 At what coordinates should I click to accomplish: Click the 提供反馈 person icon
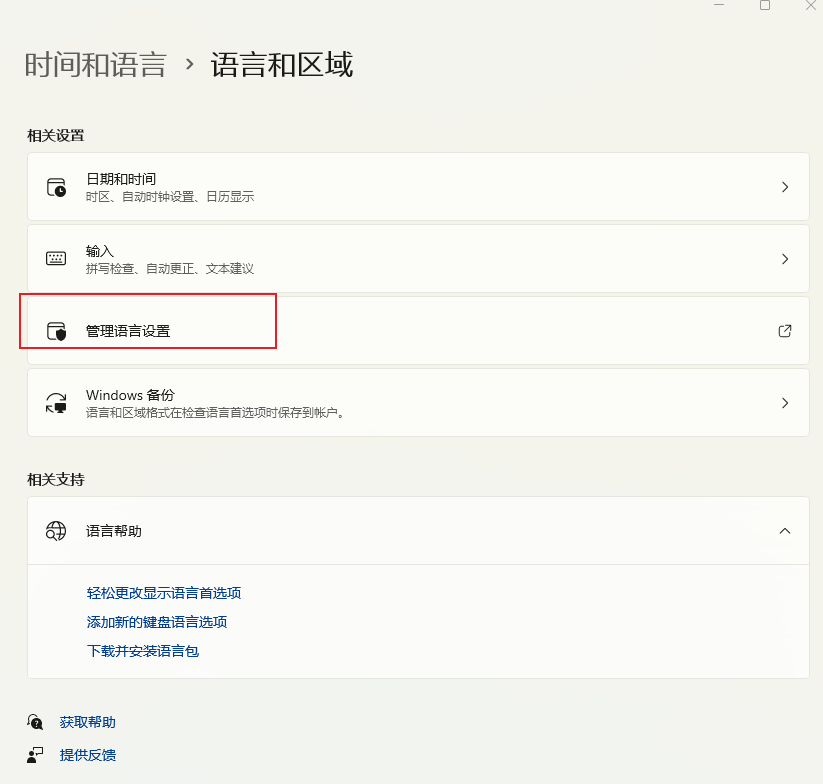point(35,755)
